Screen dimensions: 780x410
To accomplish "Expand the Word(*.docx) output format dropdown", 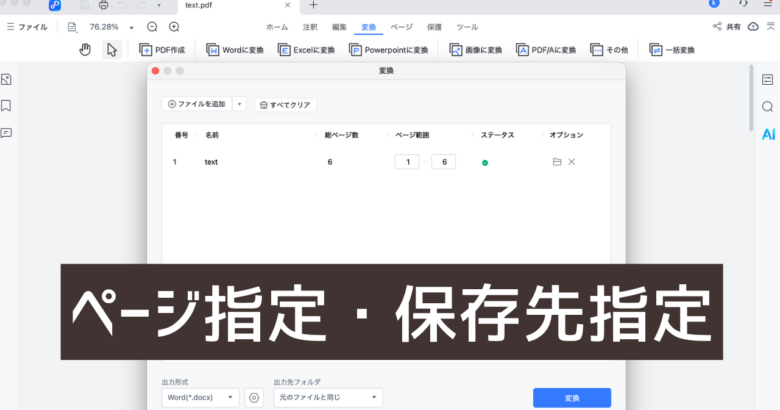I will [200, 398].
